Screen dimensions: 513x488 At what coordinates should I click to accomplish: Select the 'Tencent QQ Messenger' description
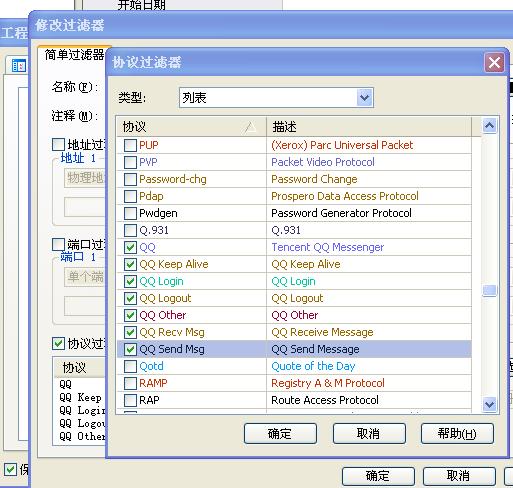pos(328,247)
